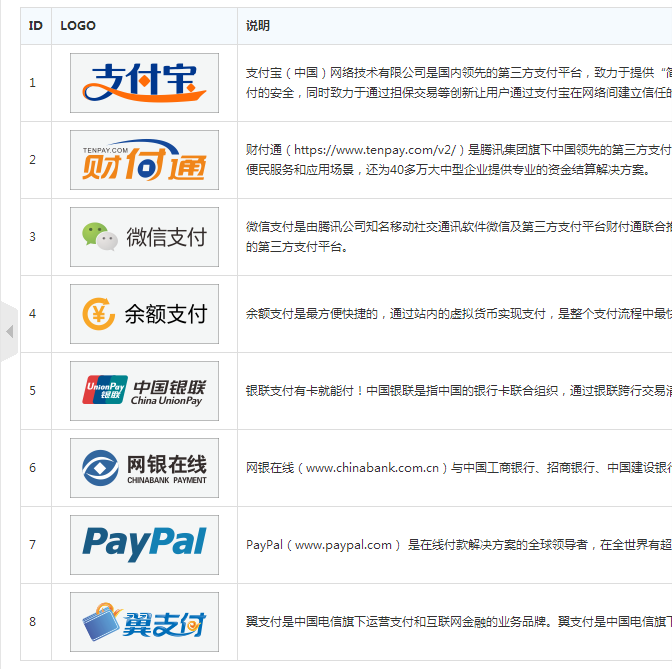Click the www.paypal.com description text
This screenshot has height=669, width=672.
tap(459, 545)
